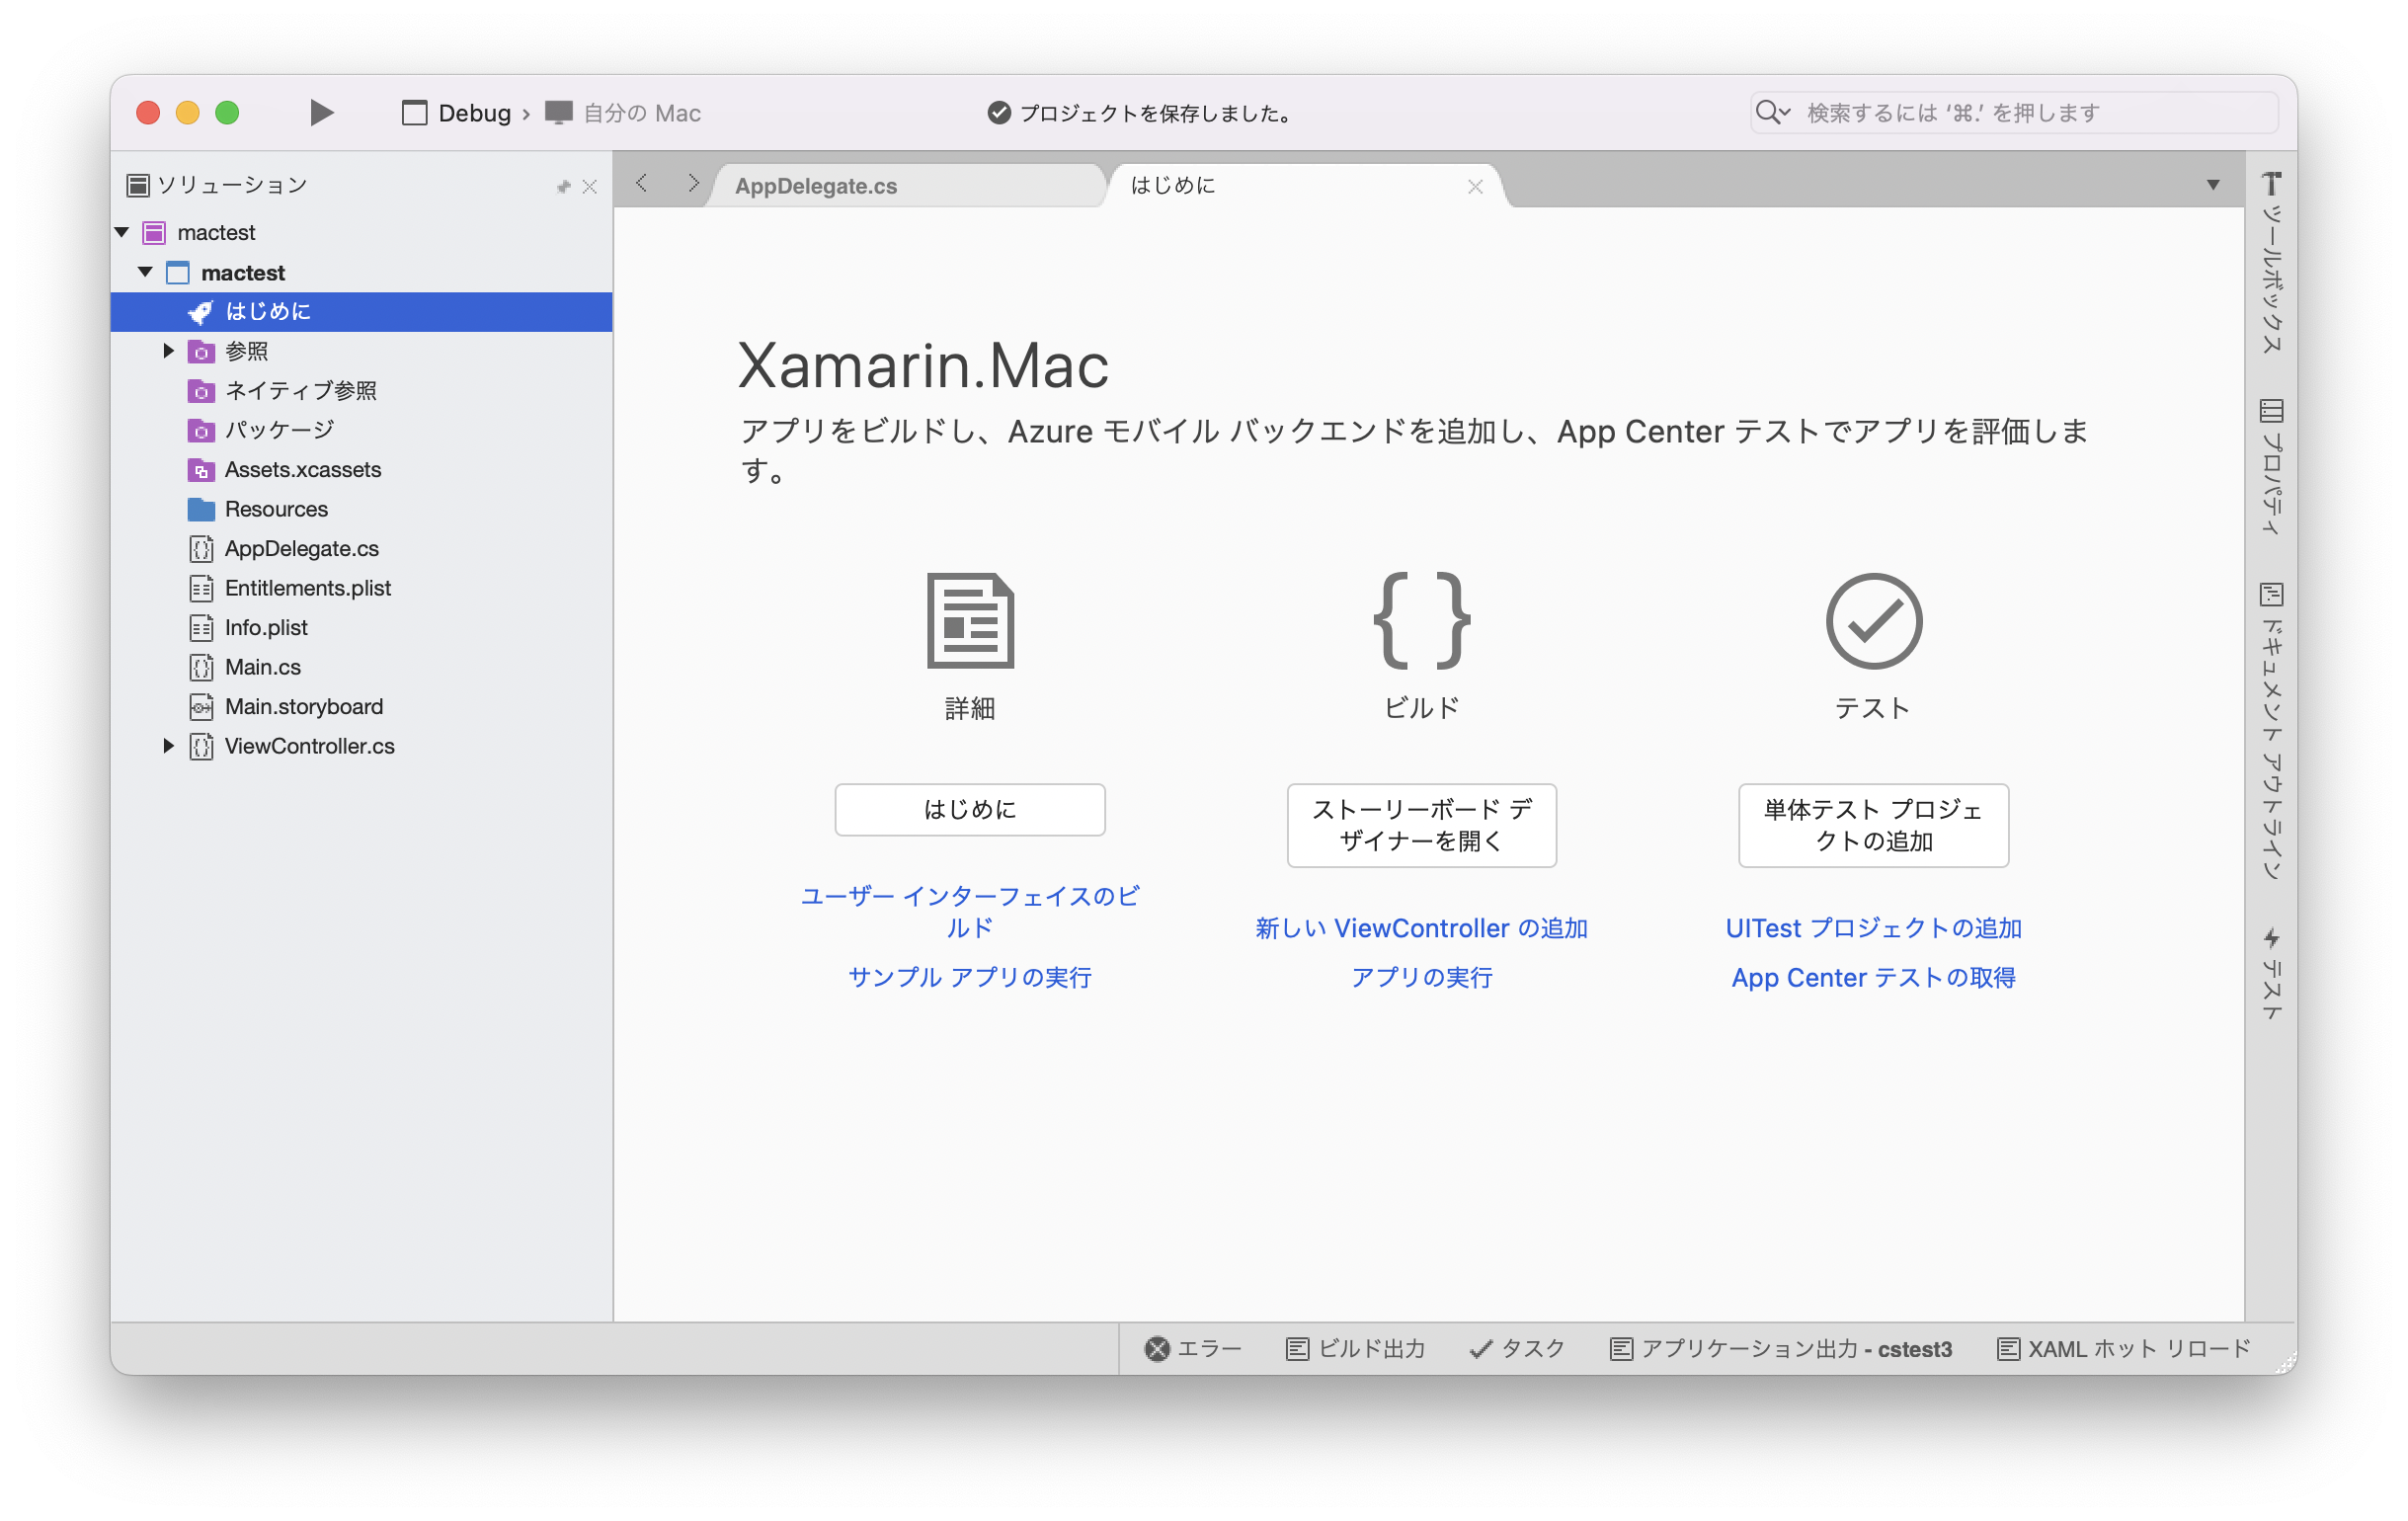Screen dimensions: 2408x1521
Task: Open App Center テストの取得 link
Action: 1874,978
